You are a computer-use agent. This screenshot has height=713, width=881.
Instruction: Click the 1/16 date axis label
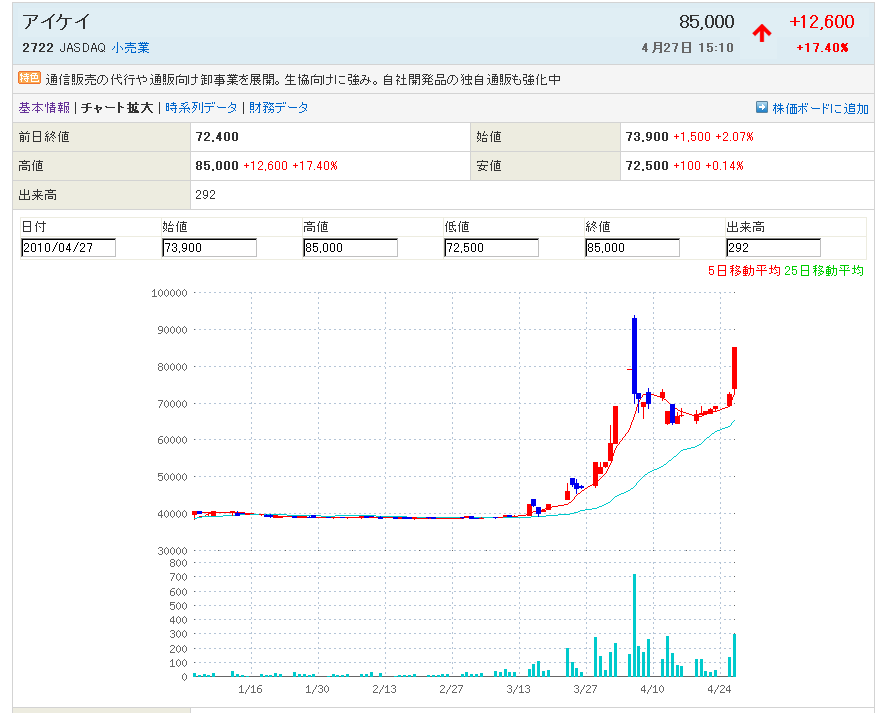[250, 689]
